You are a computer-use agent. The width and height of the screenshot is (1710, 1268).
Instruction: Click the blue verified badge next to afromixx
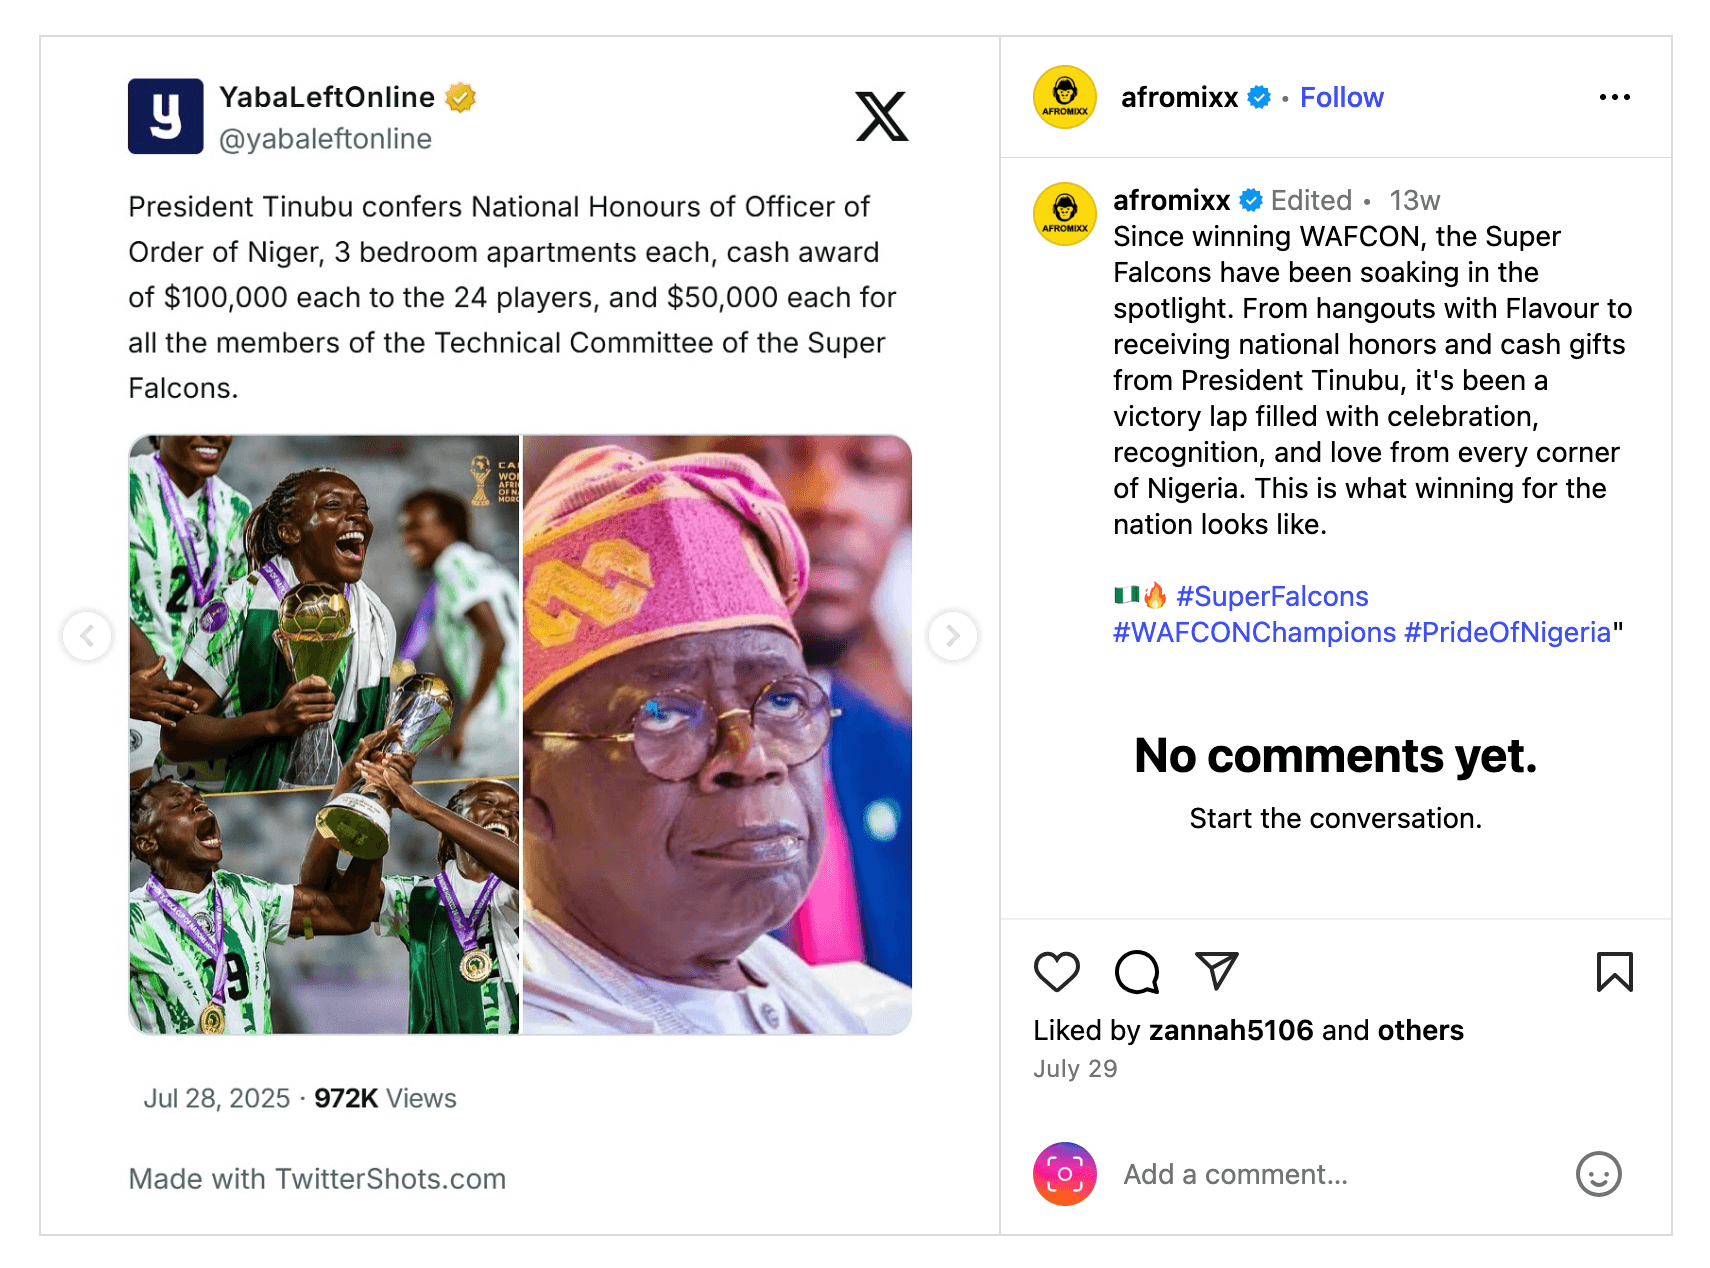click(x=1258, y=96)
